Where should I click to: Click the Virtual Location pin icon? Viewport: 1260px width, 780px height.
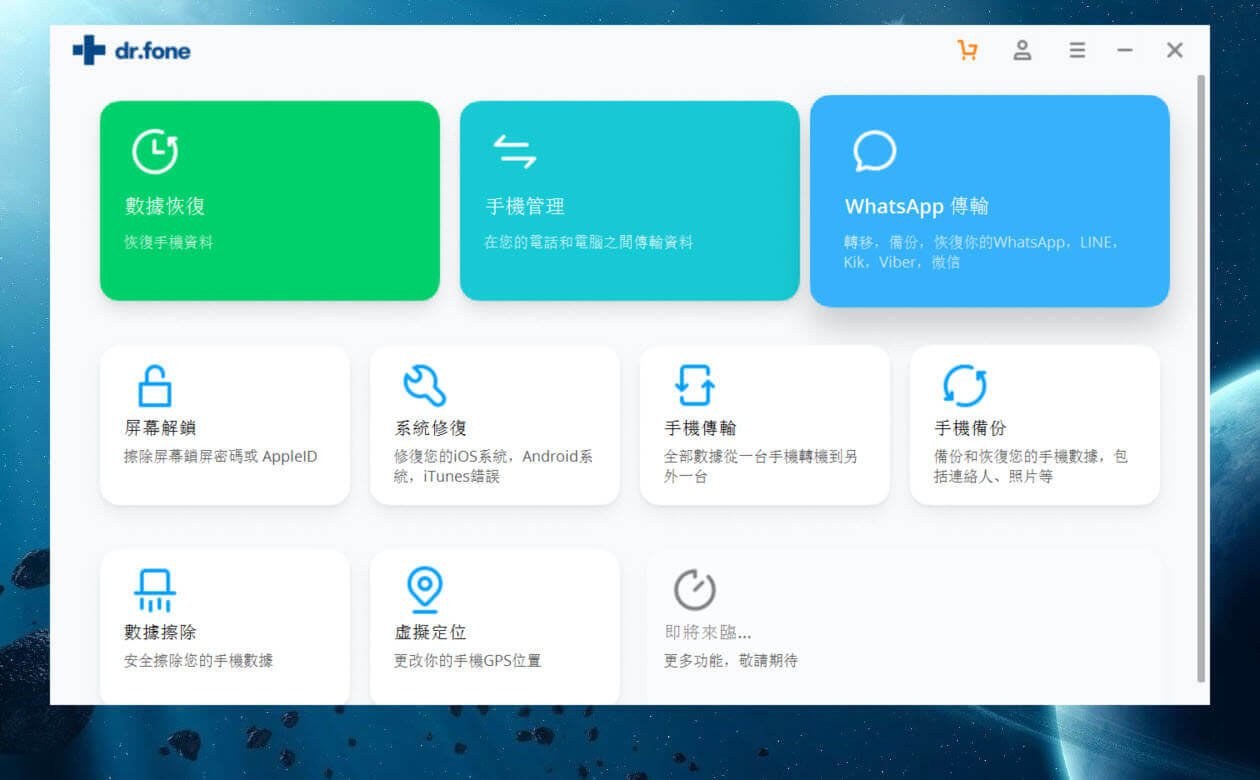(424, 590)
